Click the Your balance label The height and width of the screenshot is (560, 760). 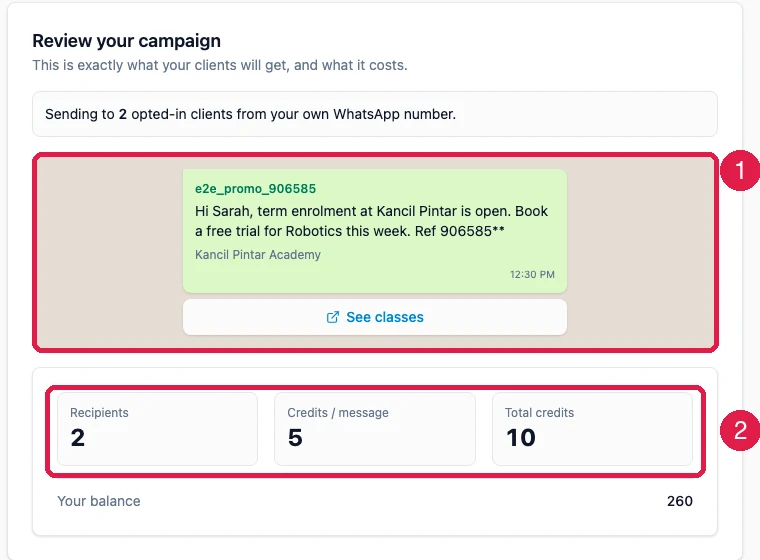click(x=99, y=501)
